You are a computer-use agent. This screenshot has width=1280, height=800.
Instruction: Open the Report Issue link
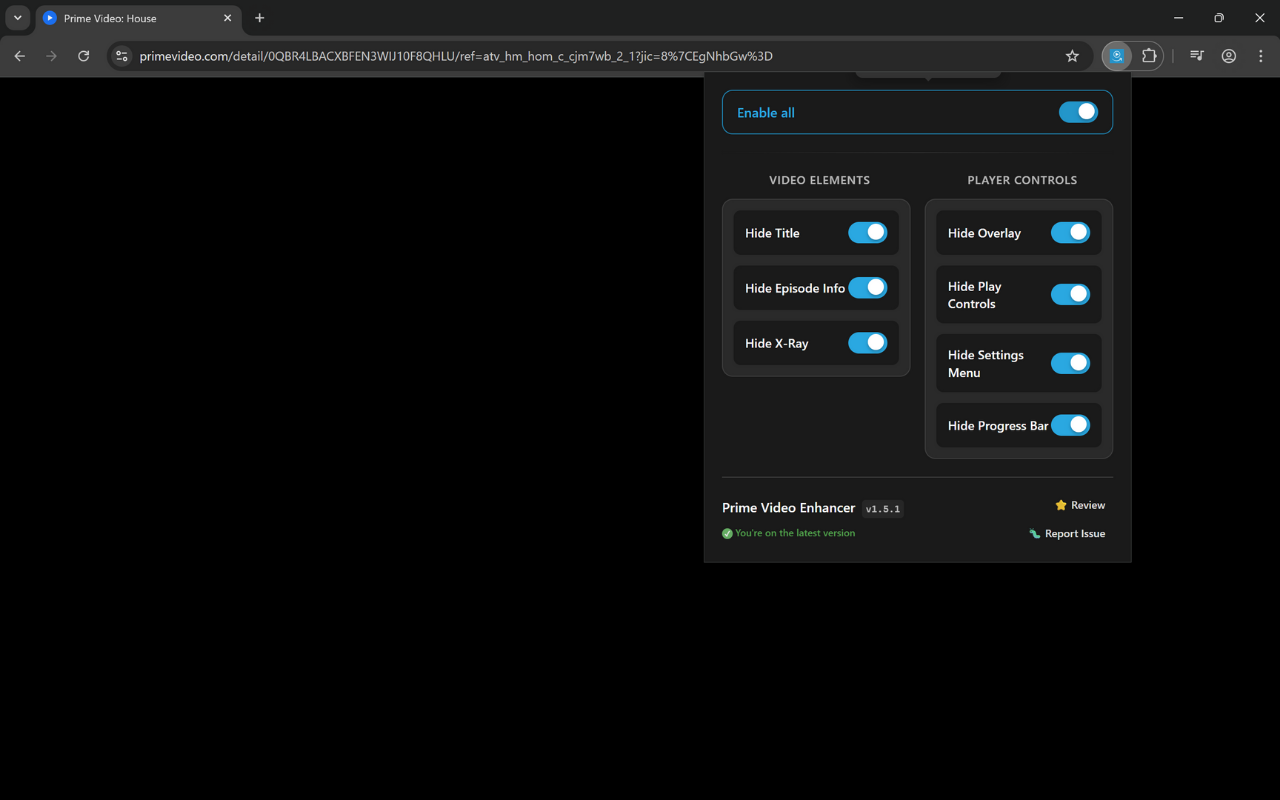[x=1067, y=534]
